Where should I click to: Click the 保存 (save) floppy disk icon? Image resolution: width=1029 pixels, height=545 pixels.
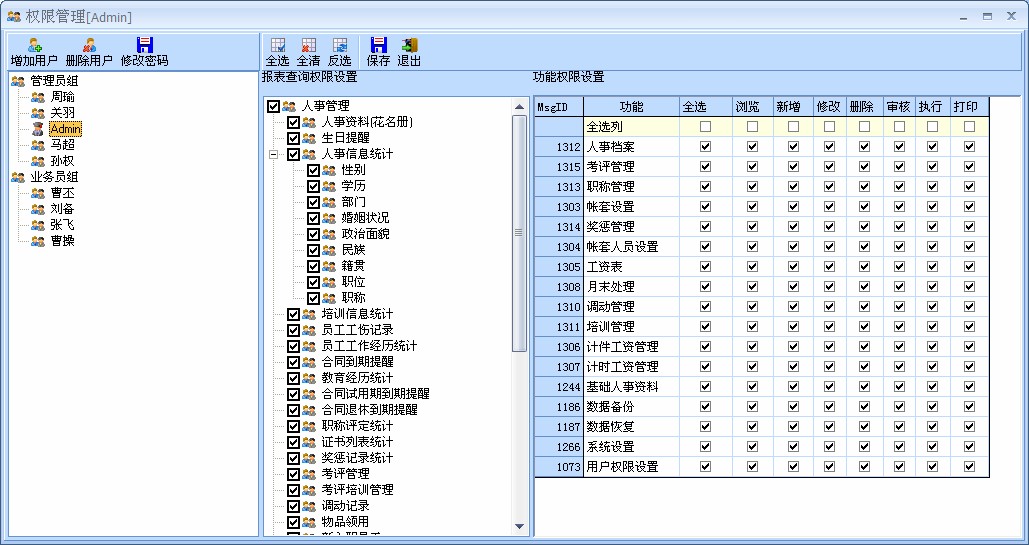coord(378,45)
